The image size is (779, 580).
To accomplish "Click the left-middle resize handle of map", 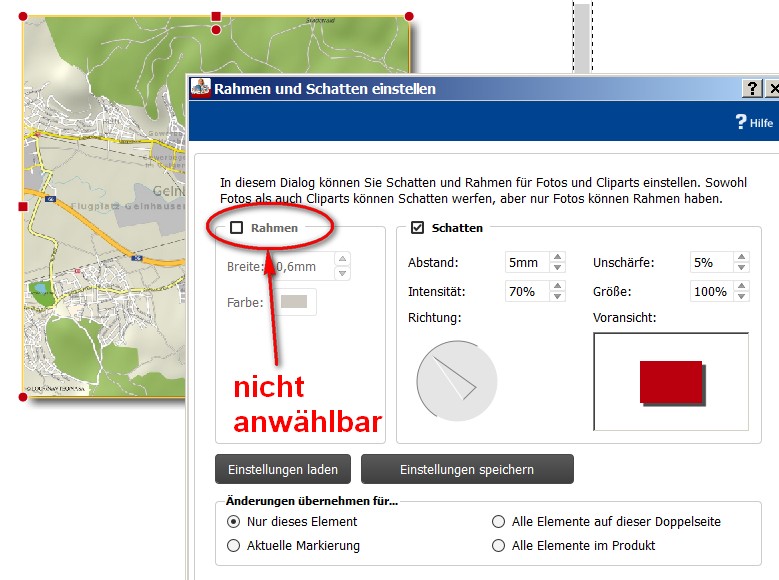I will 23,206.
